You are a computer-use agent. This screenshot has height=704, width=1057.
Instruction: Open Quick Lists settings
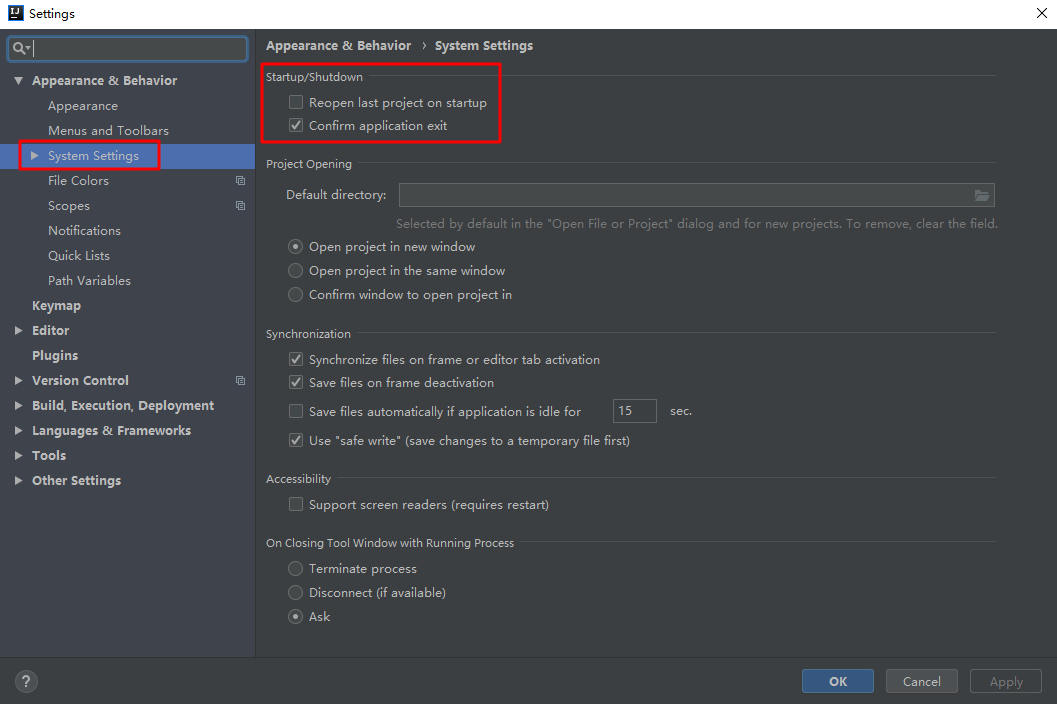pyautogui.click(x=79, y=256)
